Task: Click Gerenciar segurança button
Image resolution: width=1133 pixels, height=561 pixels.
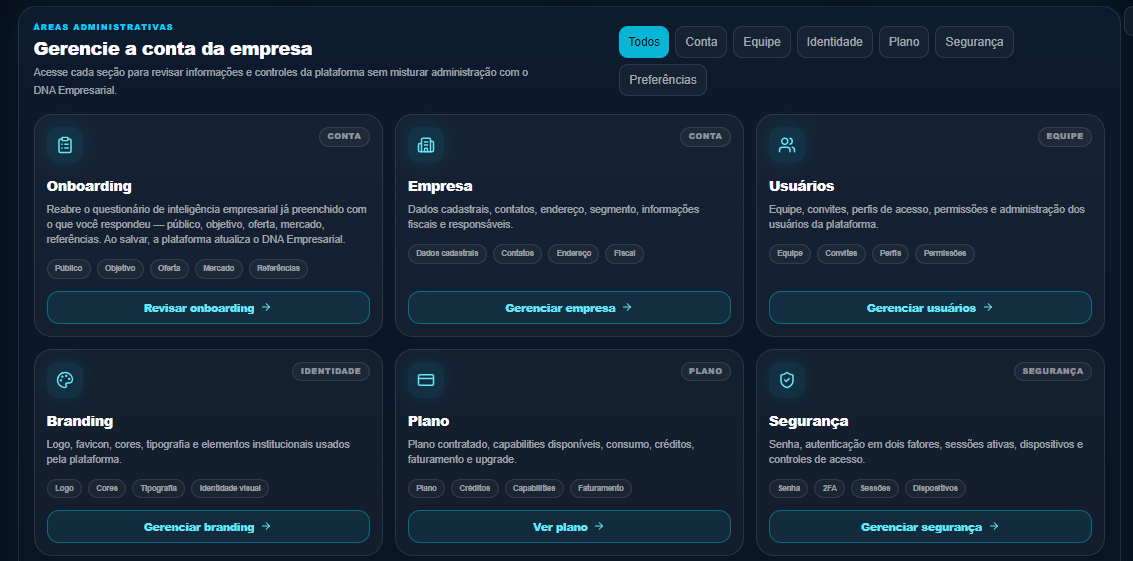Action: coord(930,527)
